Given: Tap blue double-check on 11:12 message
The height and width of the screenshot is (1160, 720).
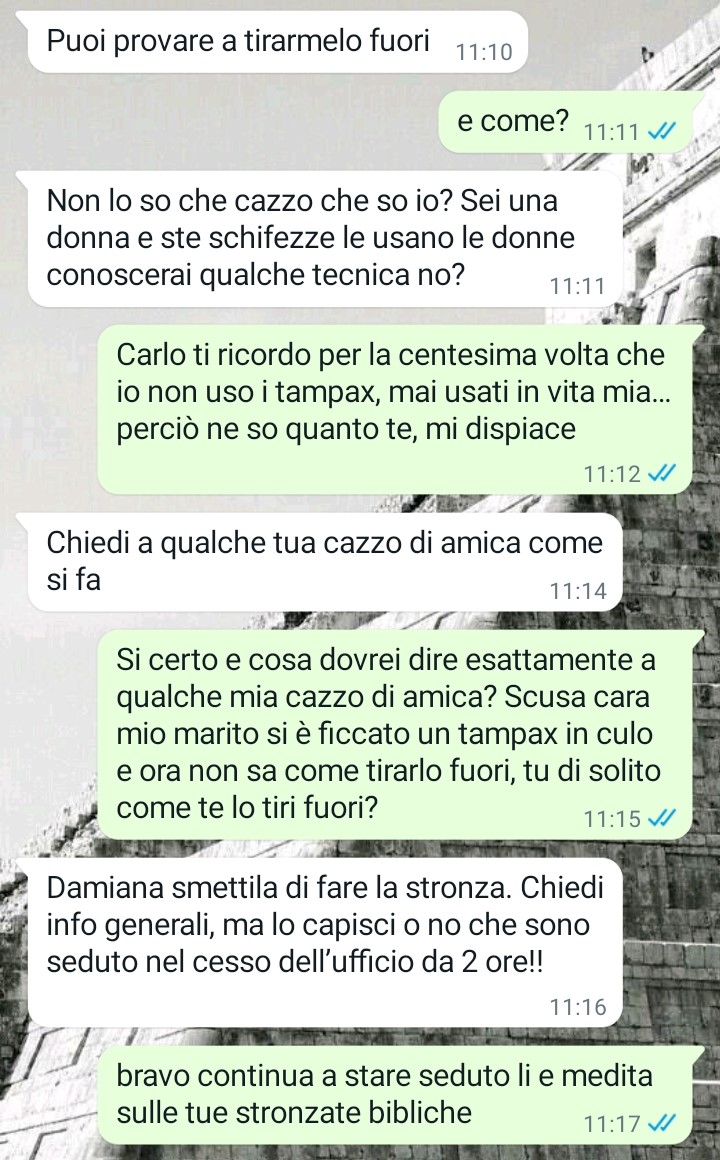Looking at the screenshot, I should click(x=660, y=473).
